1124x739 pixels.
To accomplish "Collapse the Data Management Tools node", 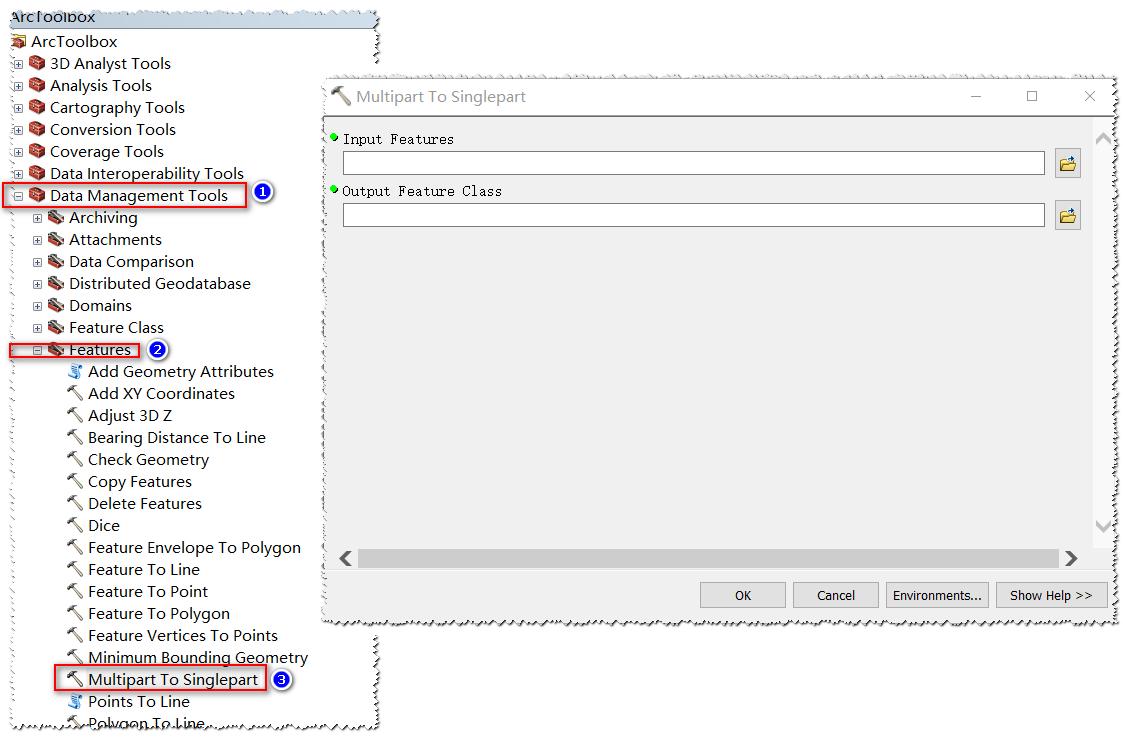I will (x=19, y=196).
